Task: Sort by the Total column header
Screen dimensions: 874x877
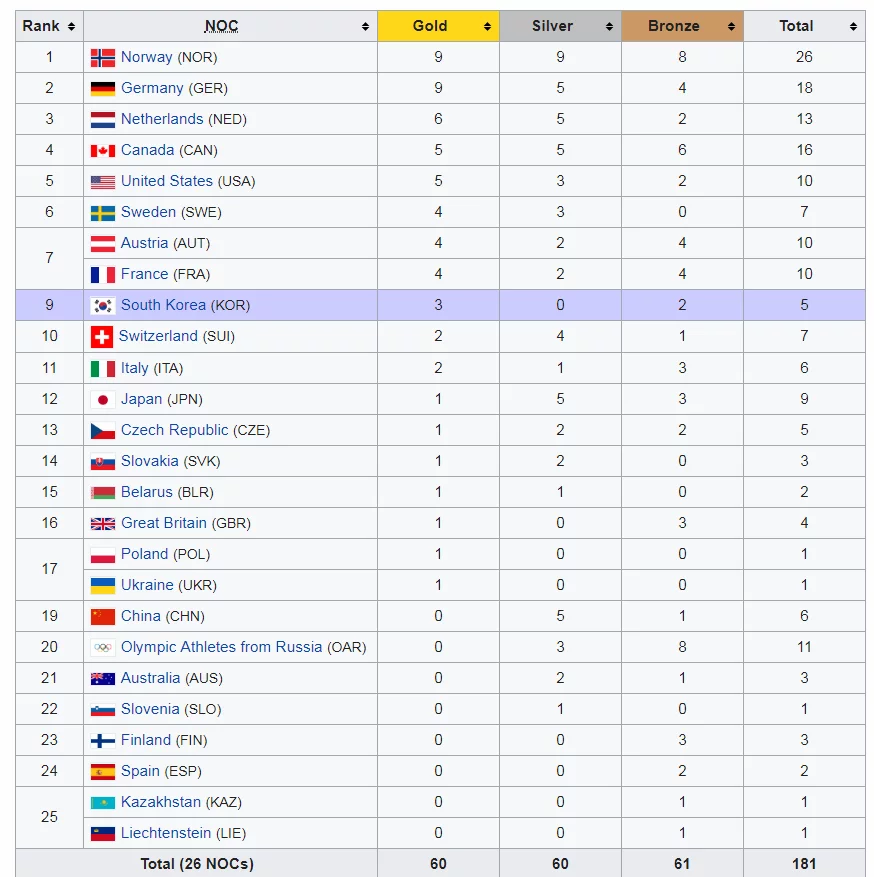Action: tap(797, 26)
